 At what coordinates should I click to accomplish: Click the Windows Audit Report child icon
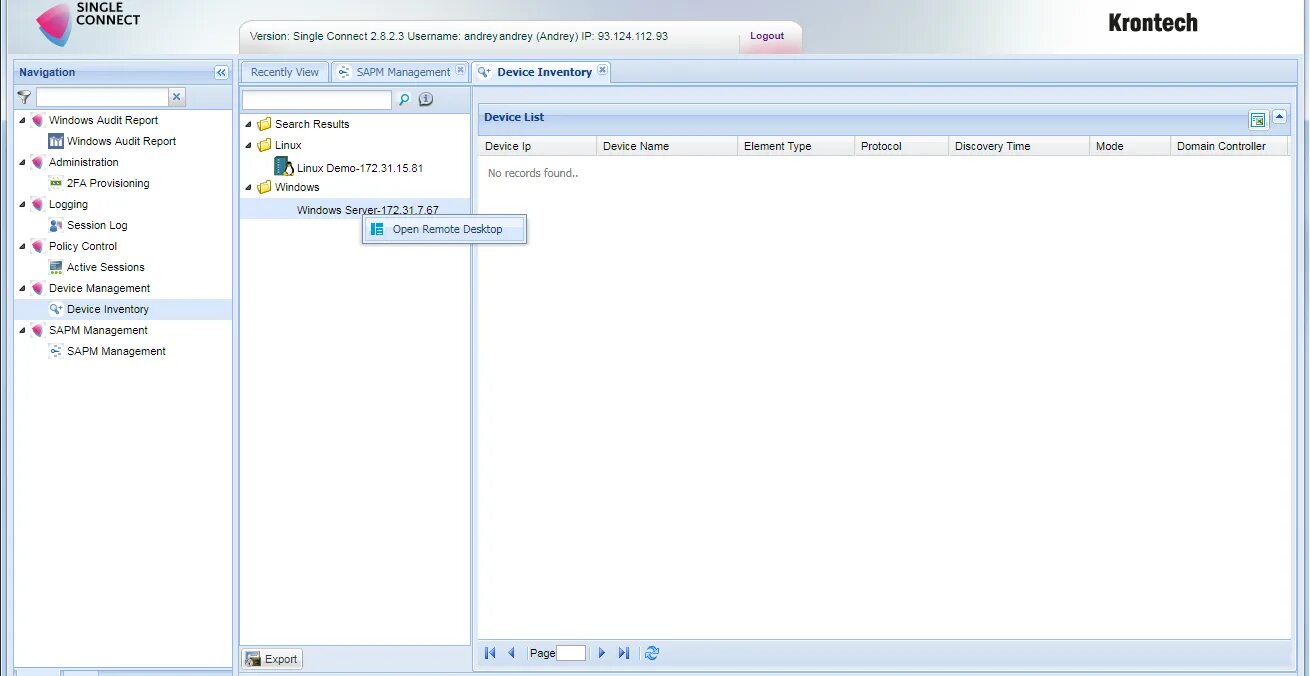click(x=56, y=141)
